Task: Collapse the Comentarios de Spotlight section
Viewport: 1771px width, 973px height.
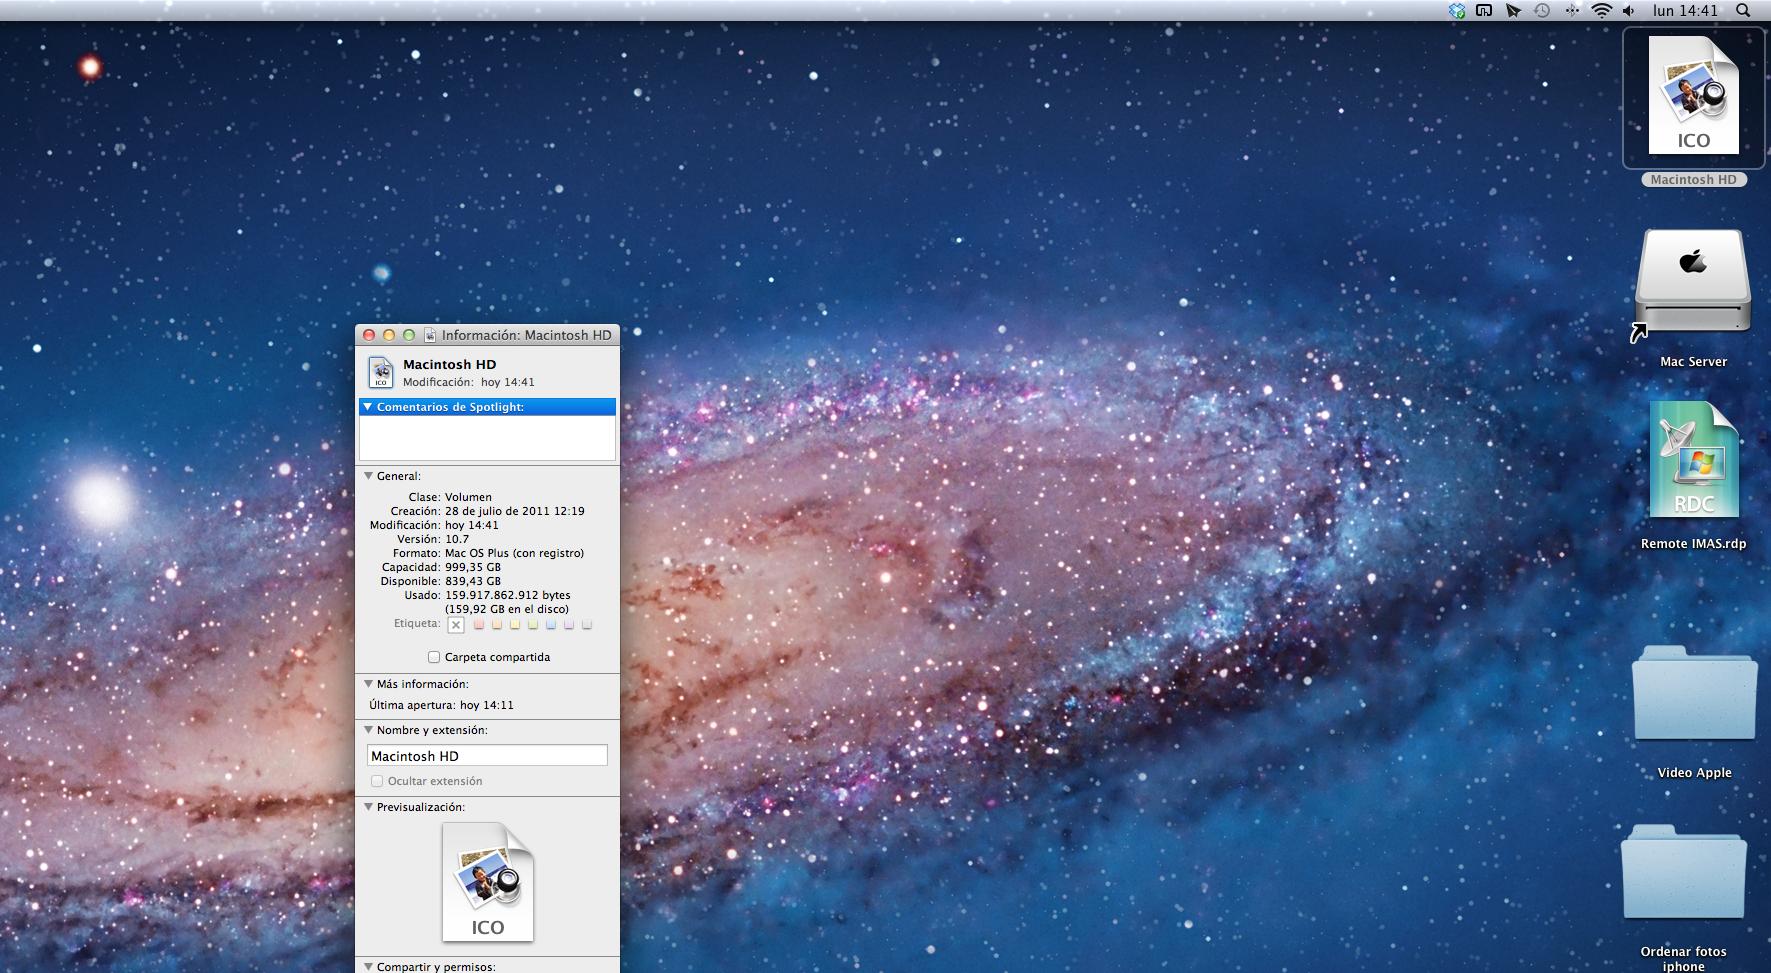Action: click(368, 407)
